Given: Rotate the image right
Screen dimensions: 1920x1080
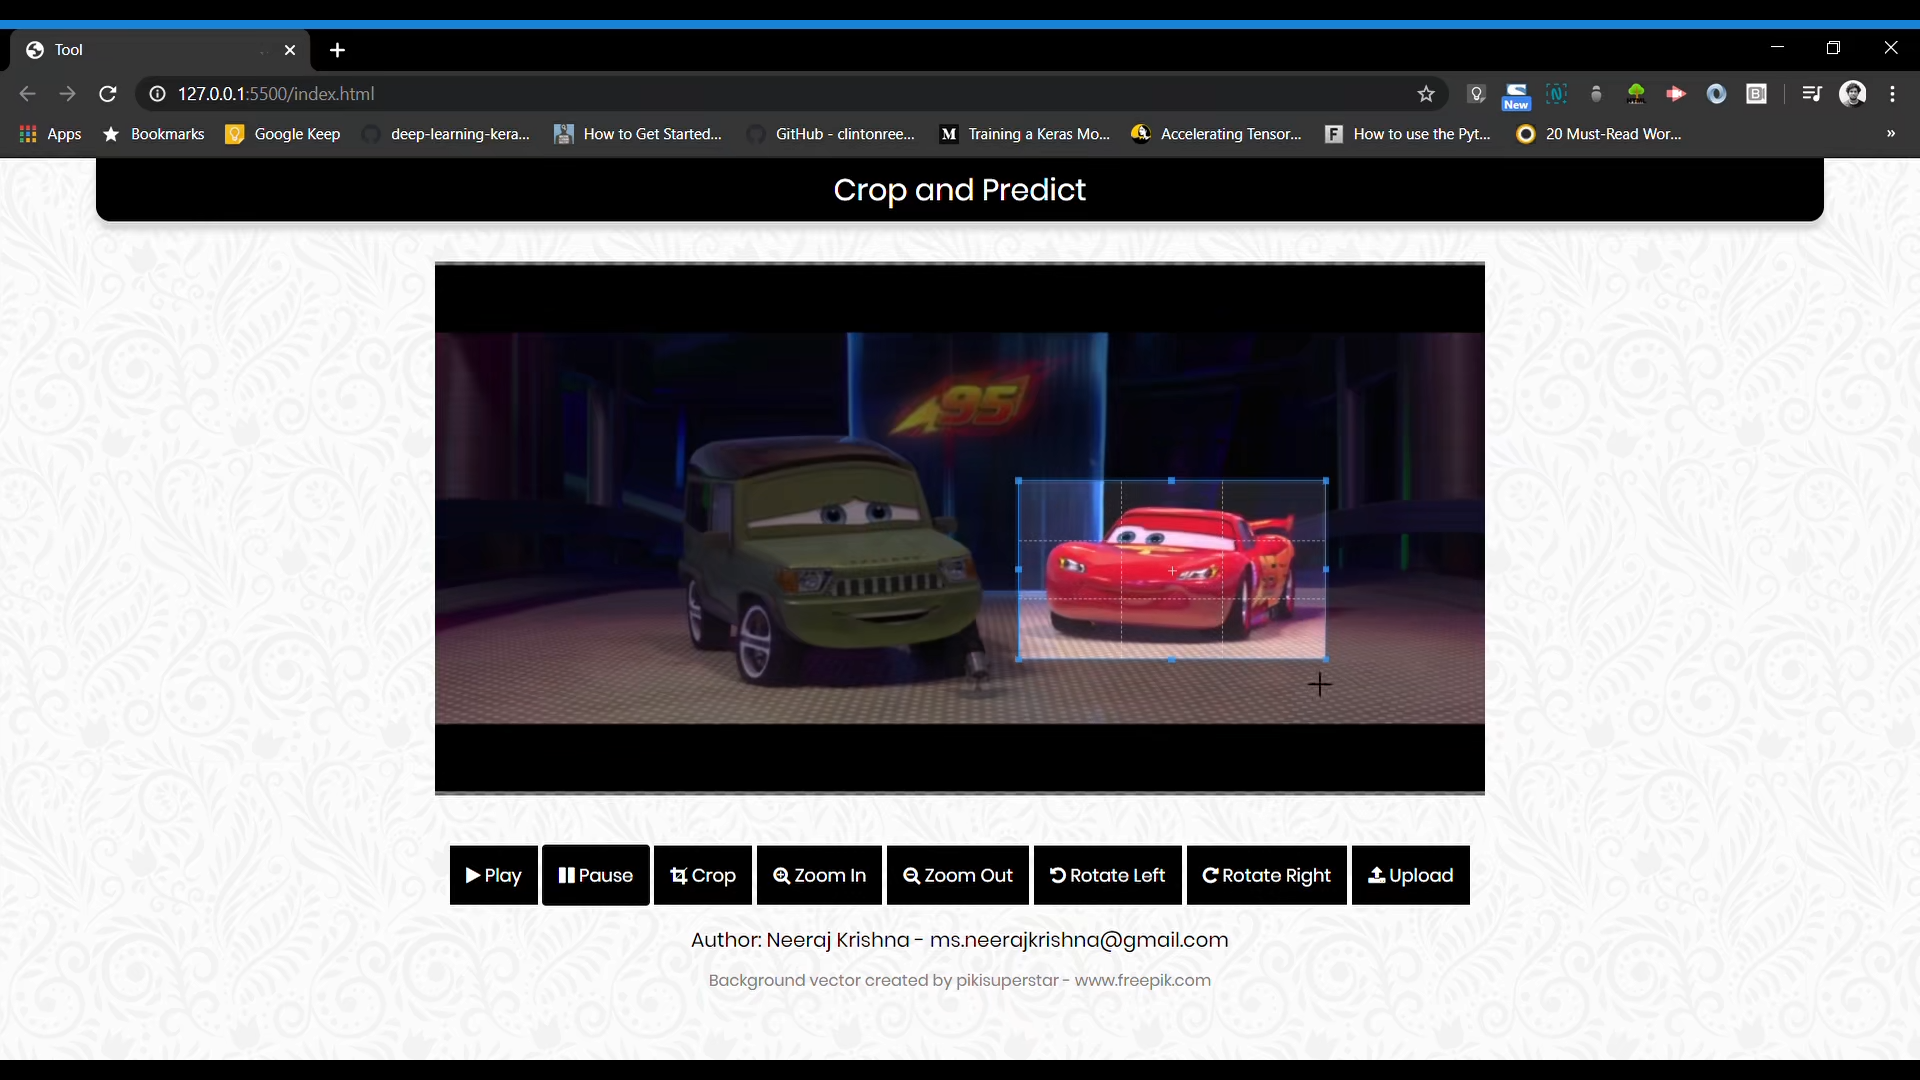Looking at the screenshot, I should 1266,875.
